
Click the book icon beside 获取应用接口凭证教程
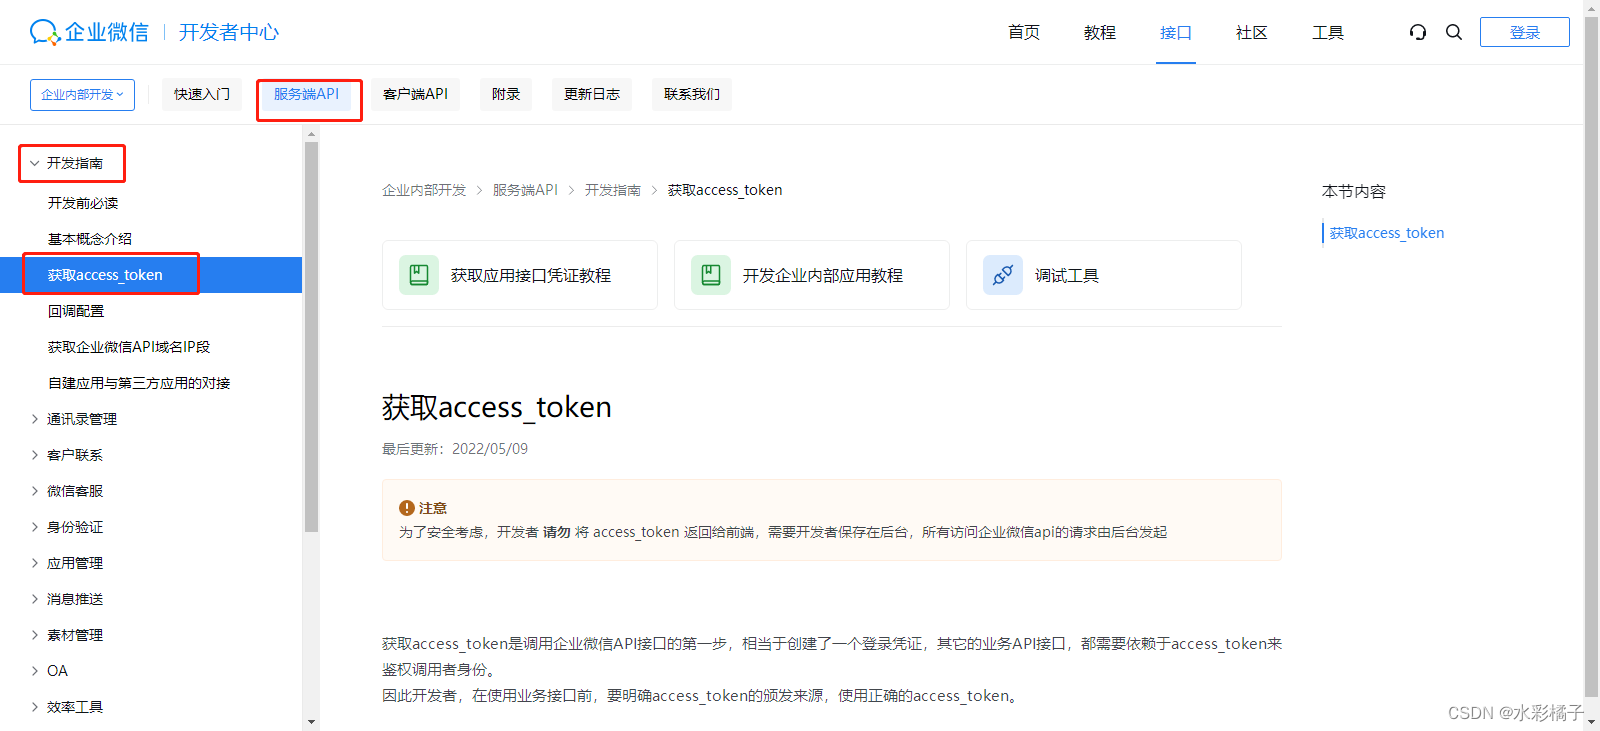(419, 275)
